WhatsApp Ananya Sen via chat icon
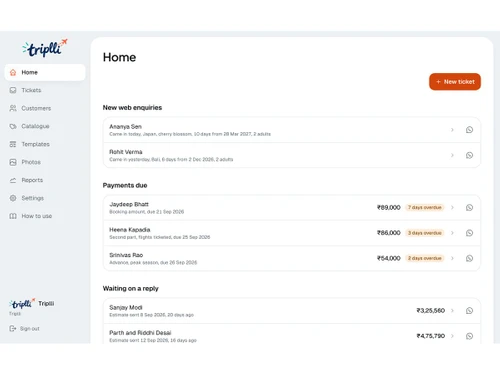 469,130
